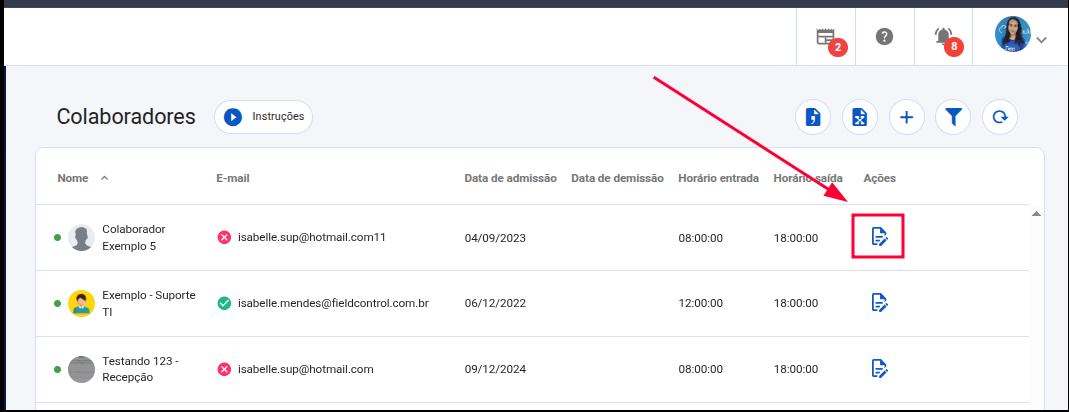This screenshot has width=1069, height=412.
Task: Click admission date 04/09/2023
Action: click(x=495, y=238)
